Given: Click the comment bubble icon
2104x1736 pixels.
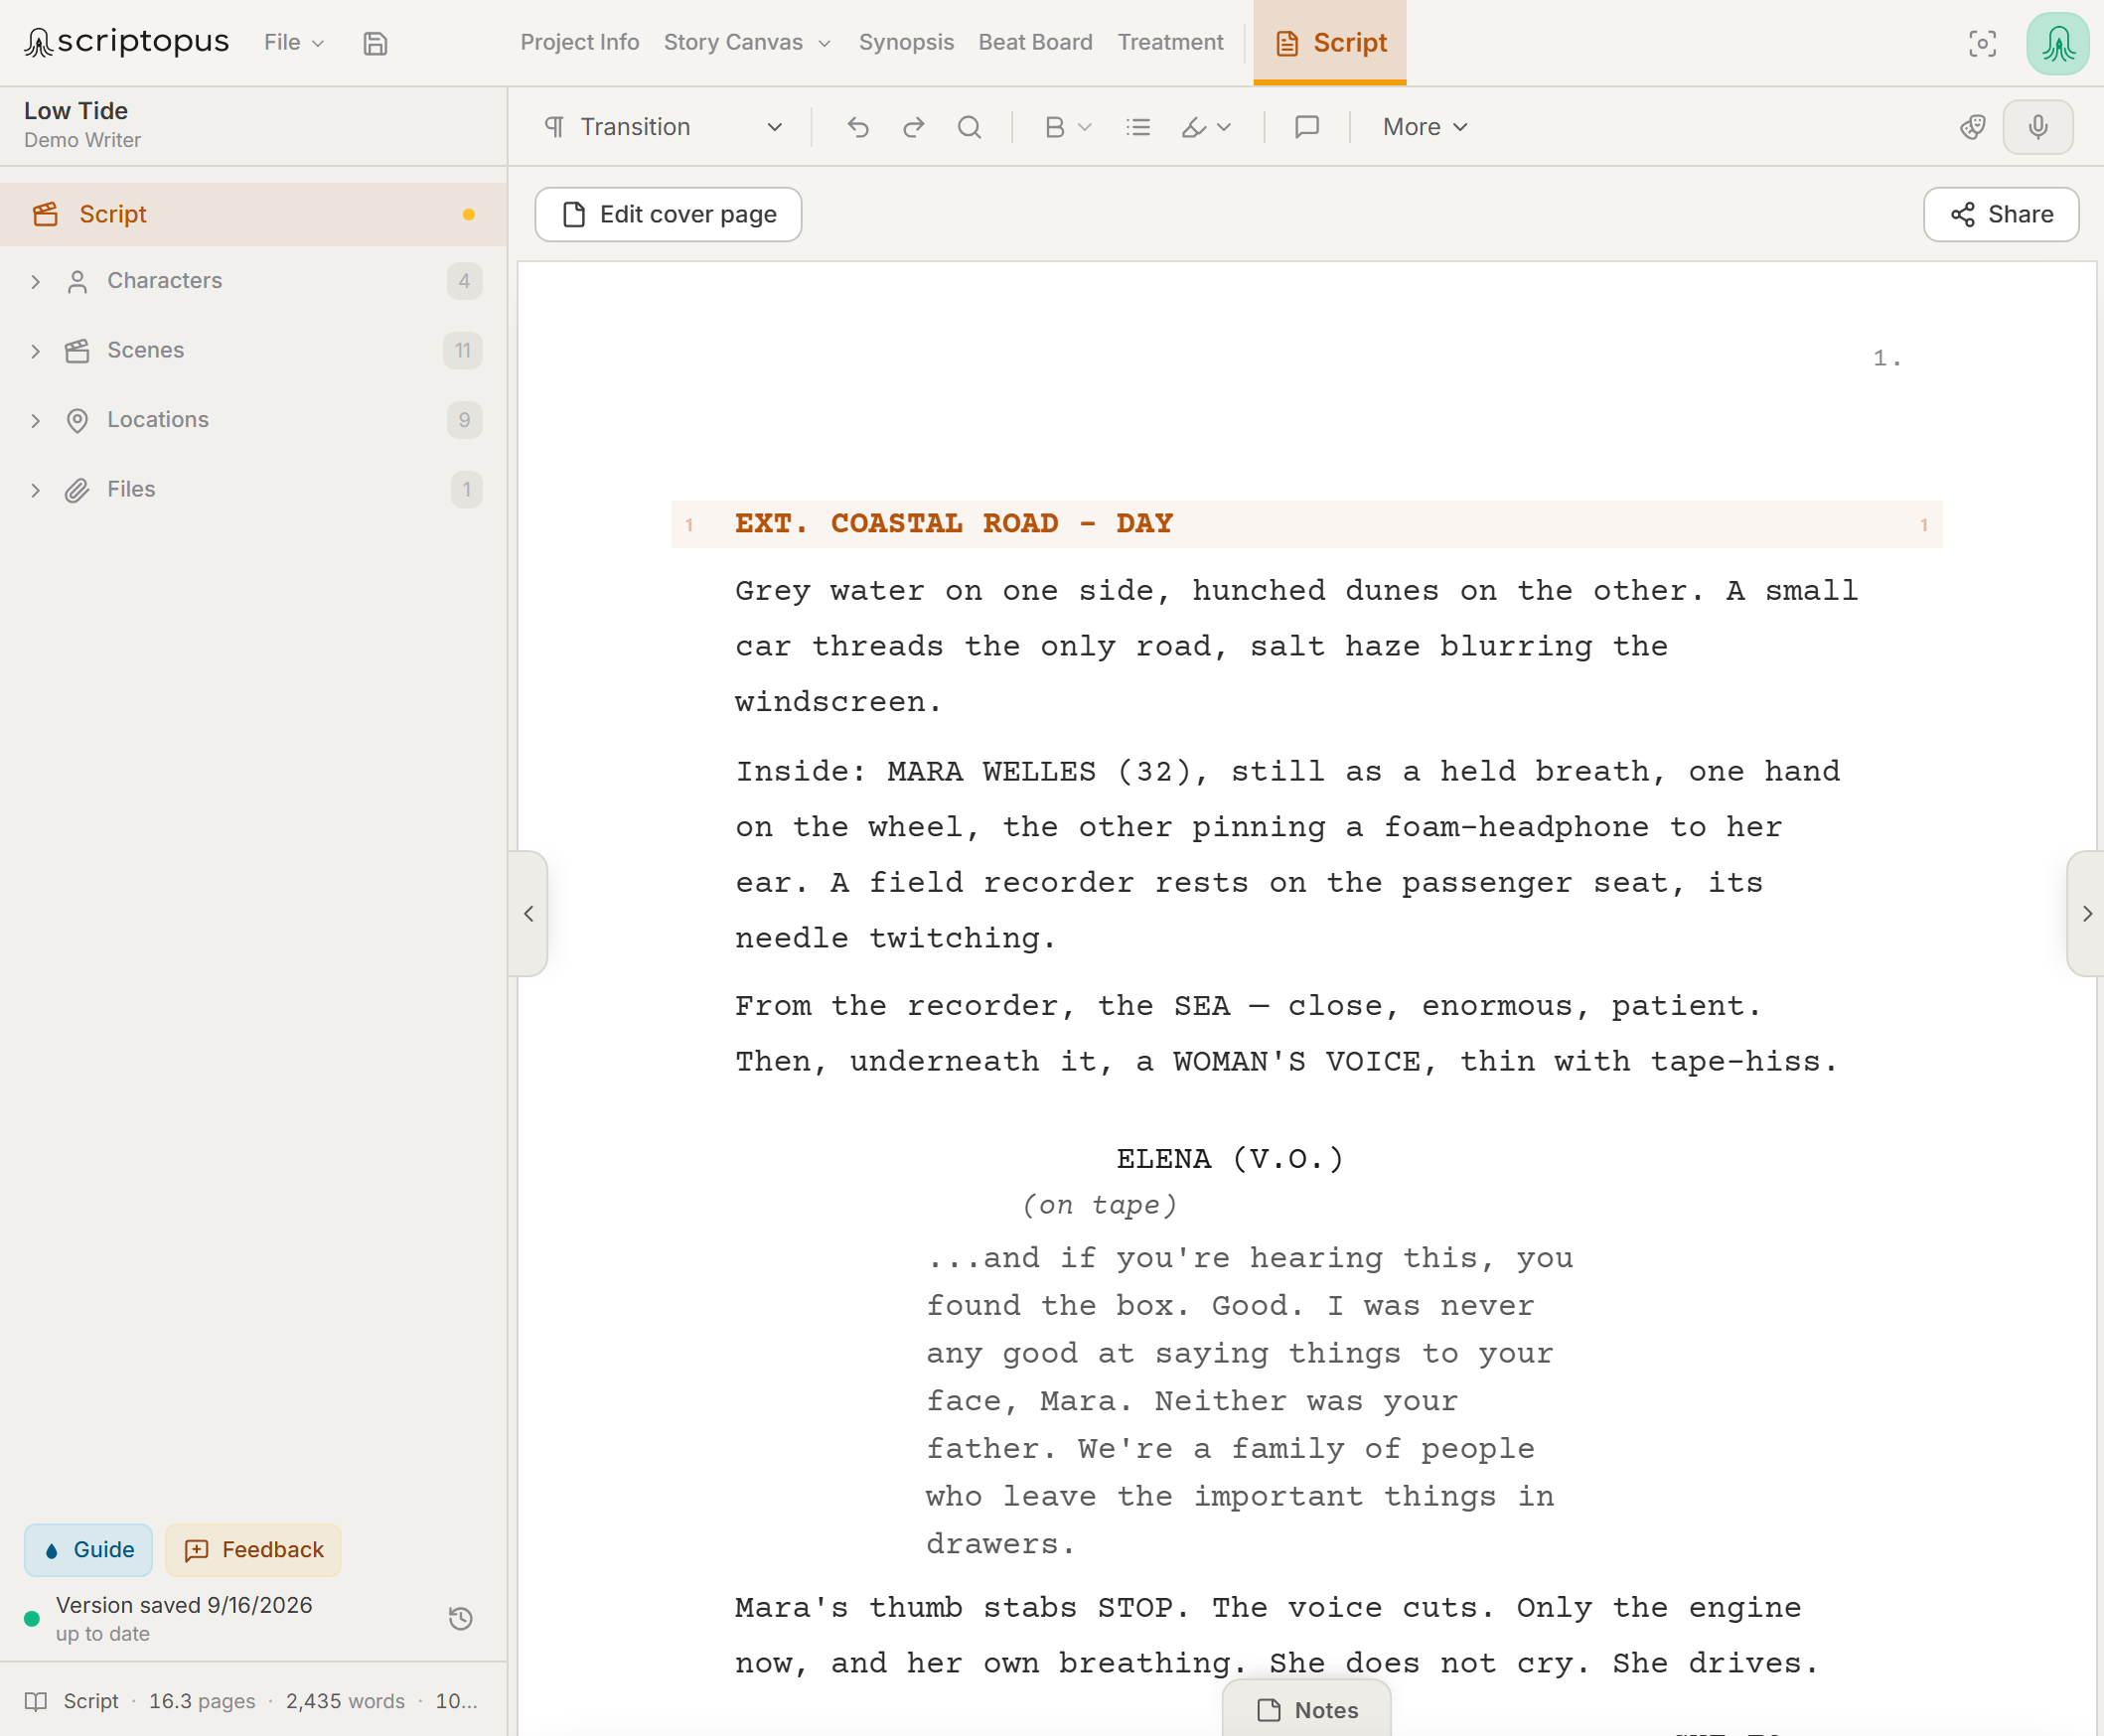Looking at the screenshot, I should [1307, 127].
